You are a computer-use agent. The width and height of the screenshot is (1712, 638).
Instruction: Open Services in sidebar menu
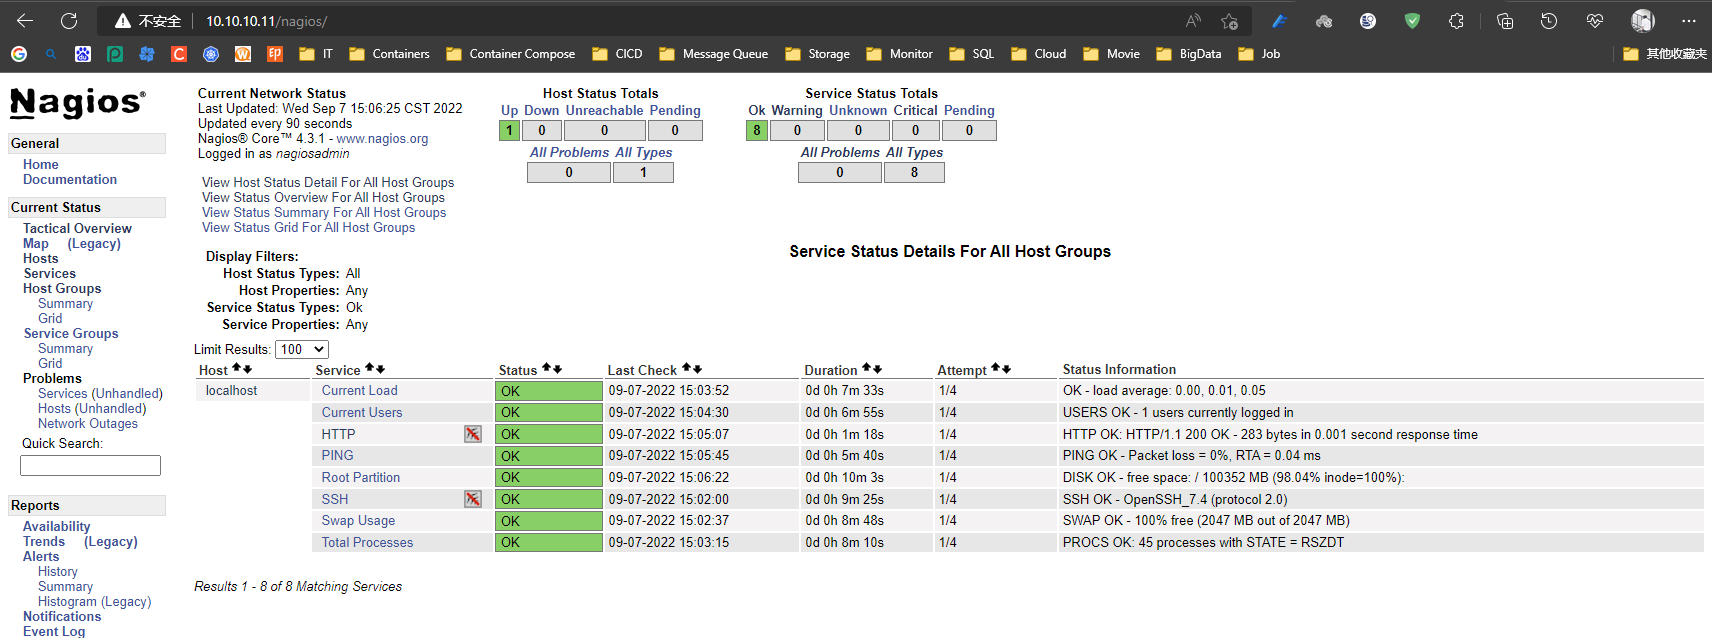point(50,273)
